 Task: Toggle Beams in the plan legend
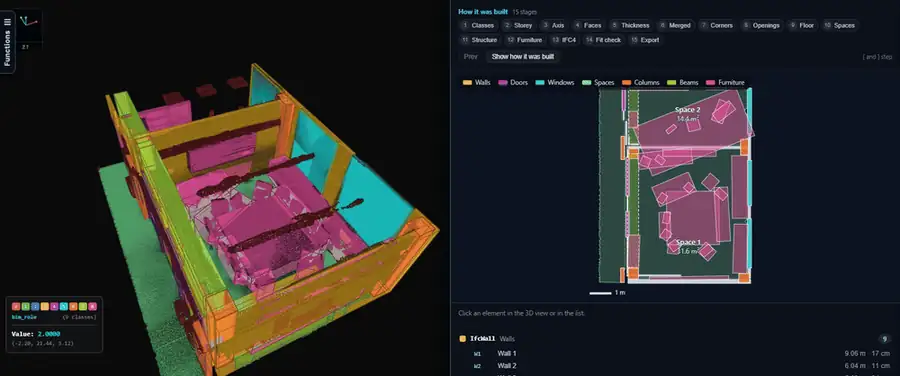[x=683, y=83]
